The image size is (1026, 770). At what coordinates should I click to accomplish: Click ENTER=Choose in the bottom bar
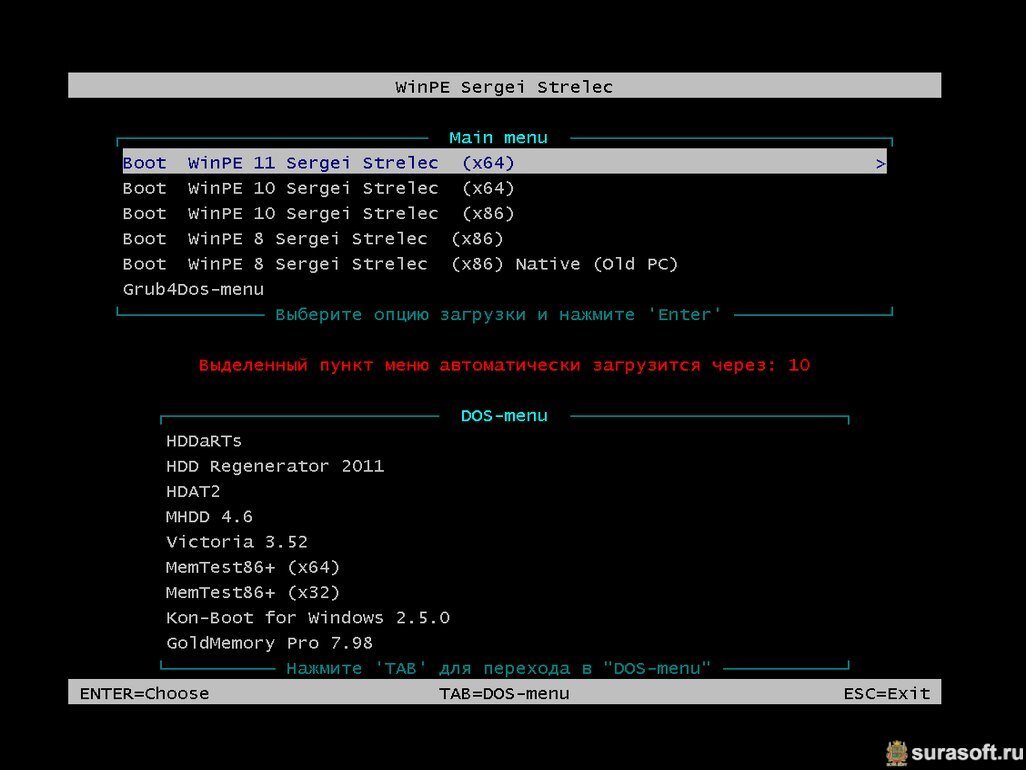145,693
